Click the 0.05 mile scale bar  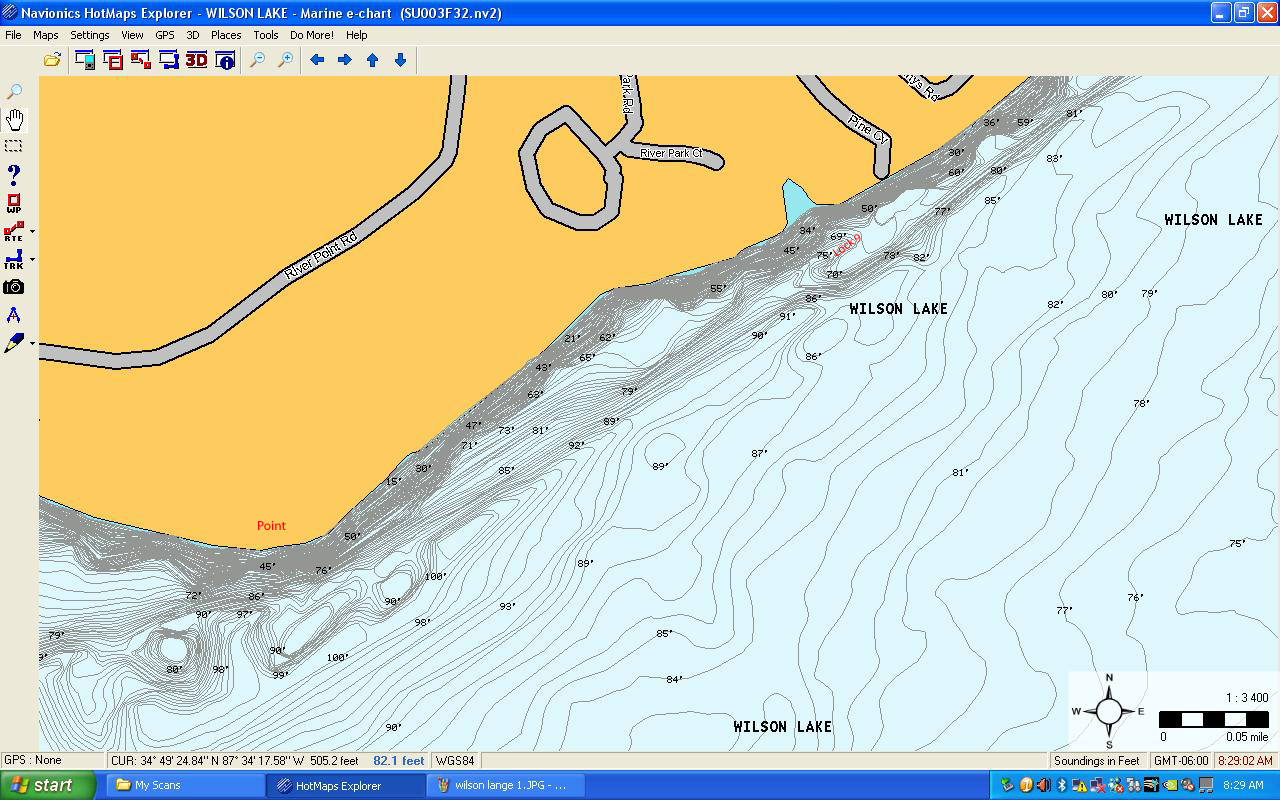point(1215,719)
